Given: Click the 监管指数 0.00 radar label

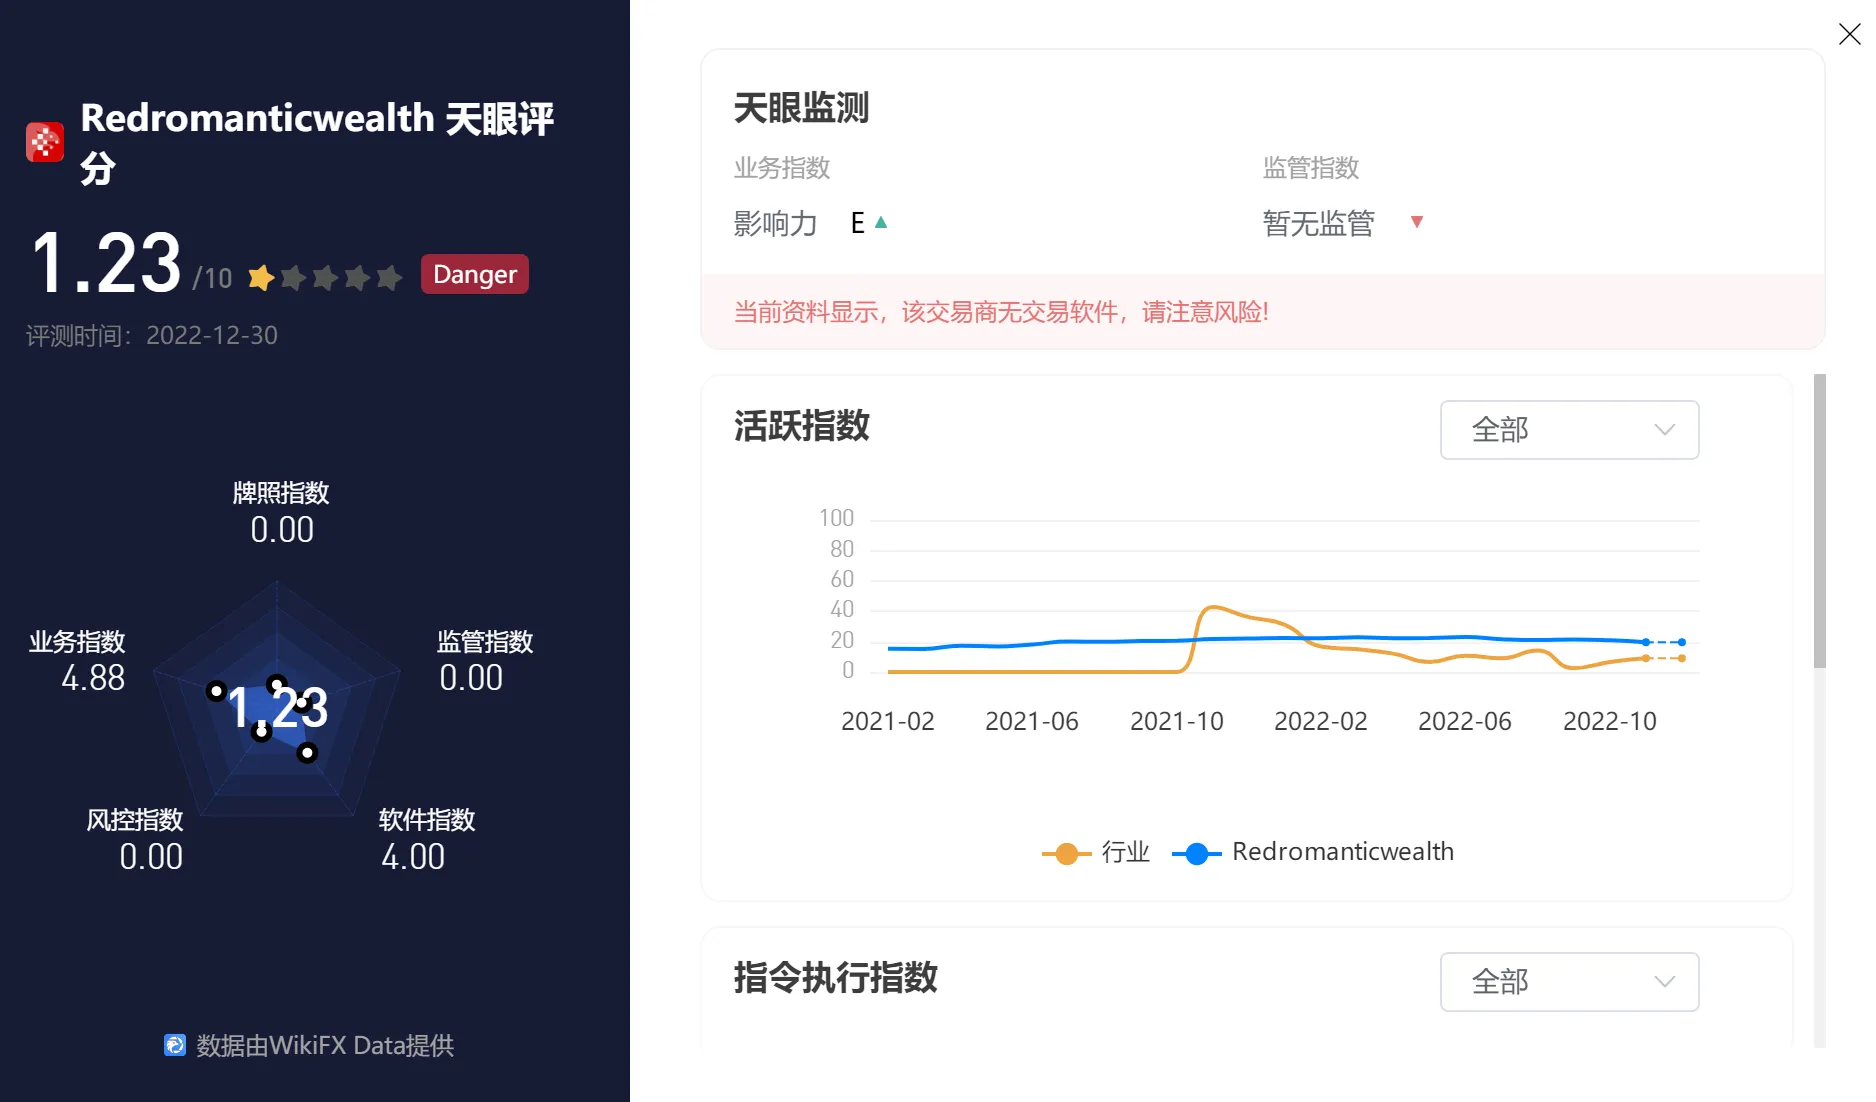Looking at the screenshot, I should (485, 661).
